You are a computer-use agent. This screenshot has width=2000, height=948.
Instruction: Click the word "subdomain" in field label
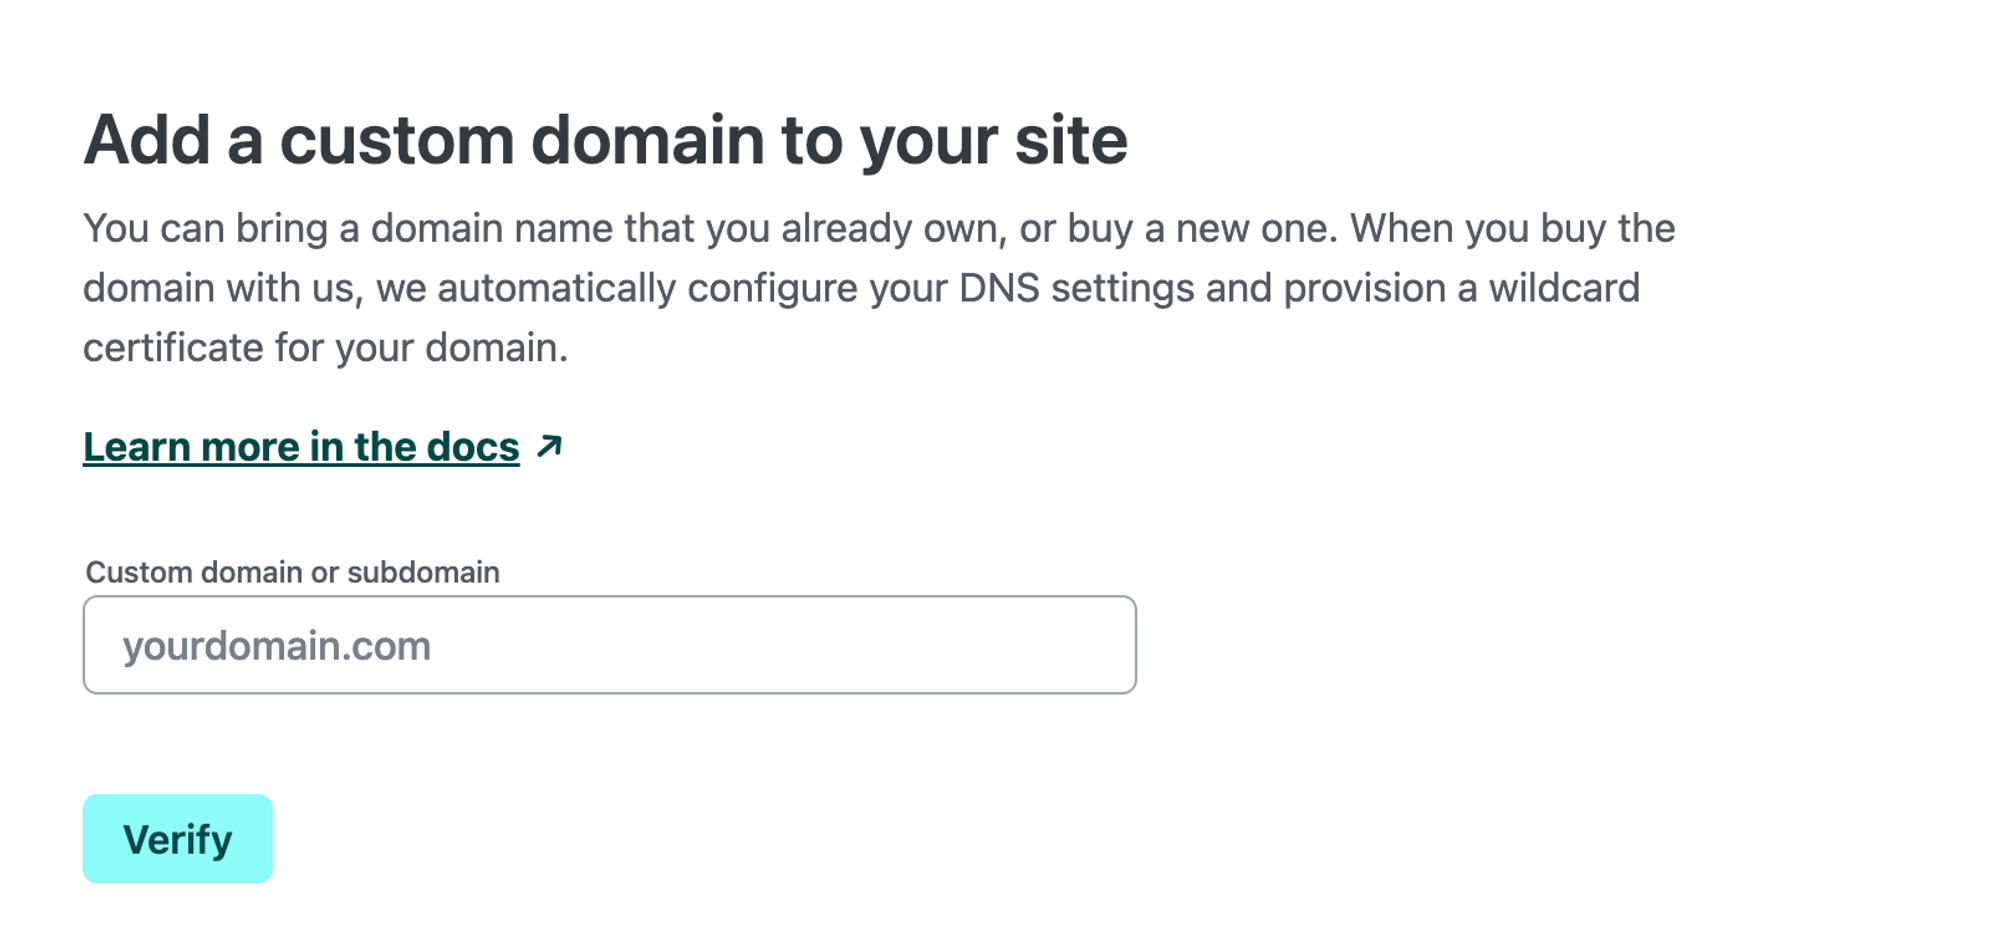pos(423,572)
